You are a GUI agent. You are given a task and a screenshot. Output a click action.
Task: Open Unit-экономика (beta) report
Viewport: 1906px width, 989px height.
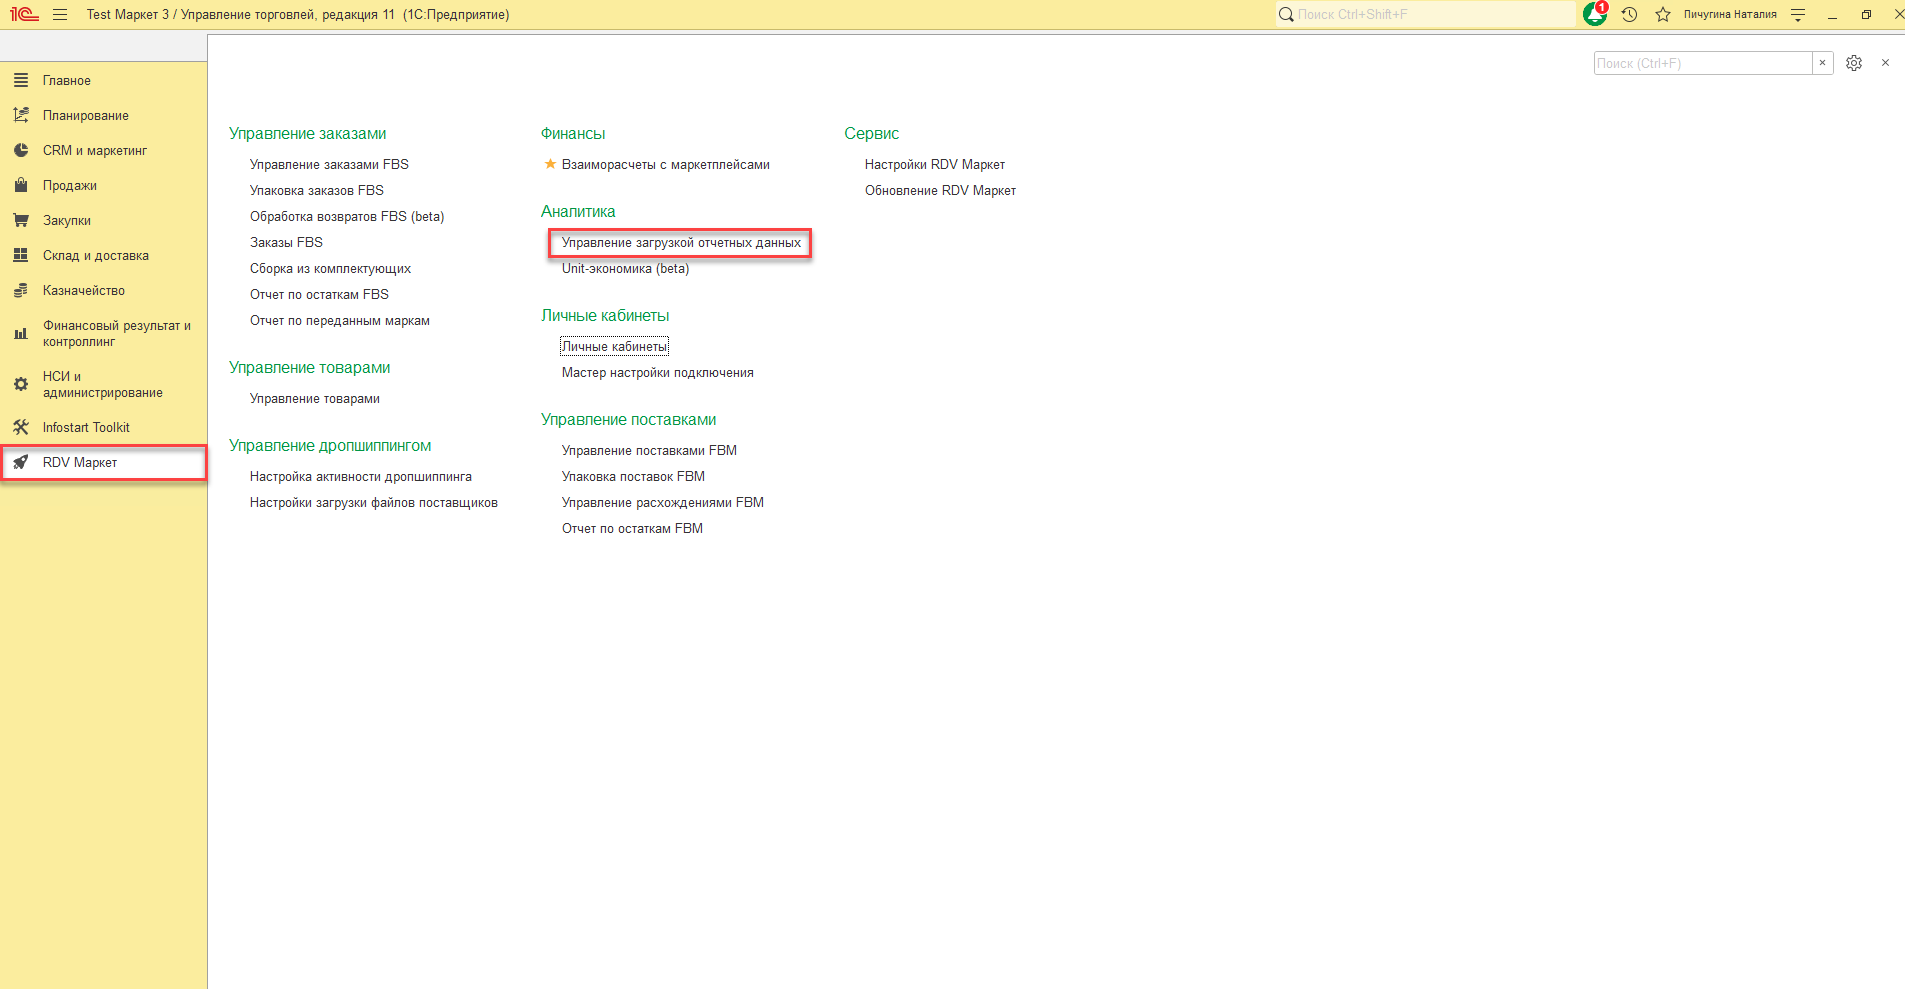(625, 268)
